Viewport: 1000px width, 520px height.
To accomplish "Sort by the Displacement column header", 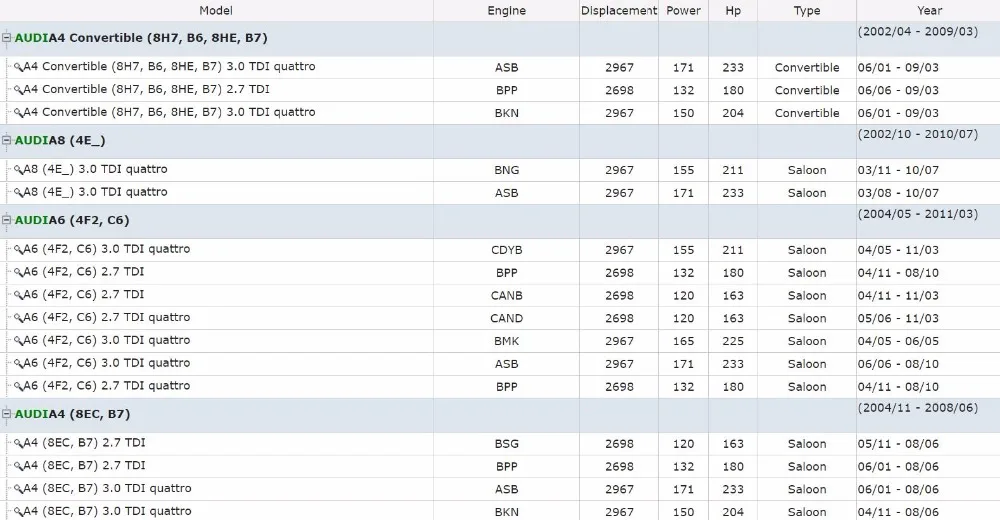I will point(619,10).
